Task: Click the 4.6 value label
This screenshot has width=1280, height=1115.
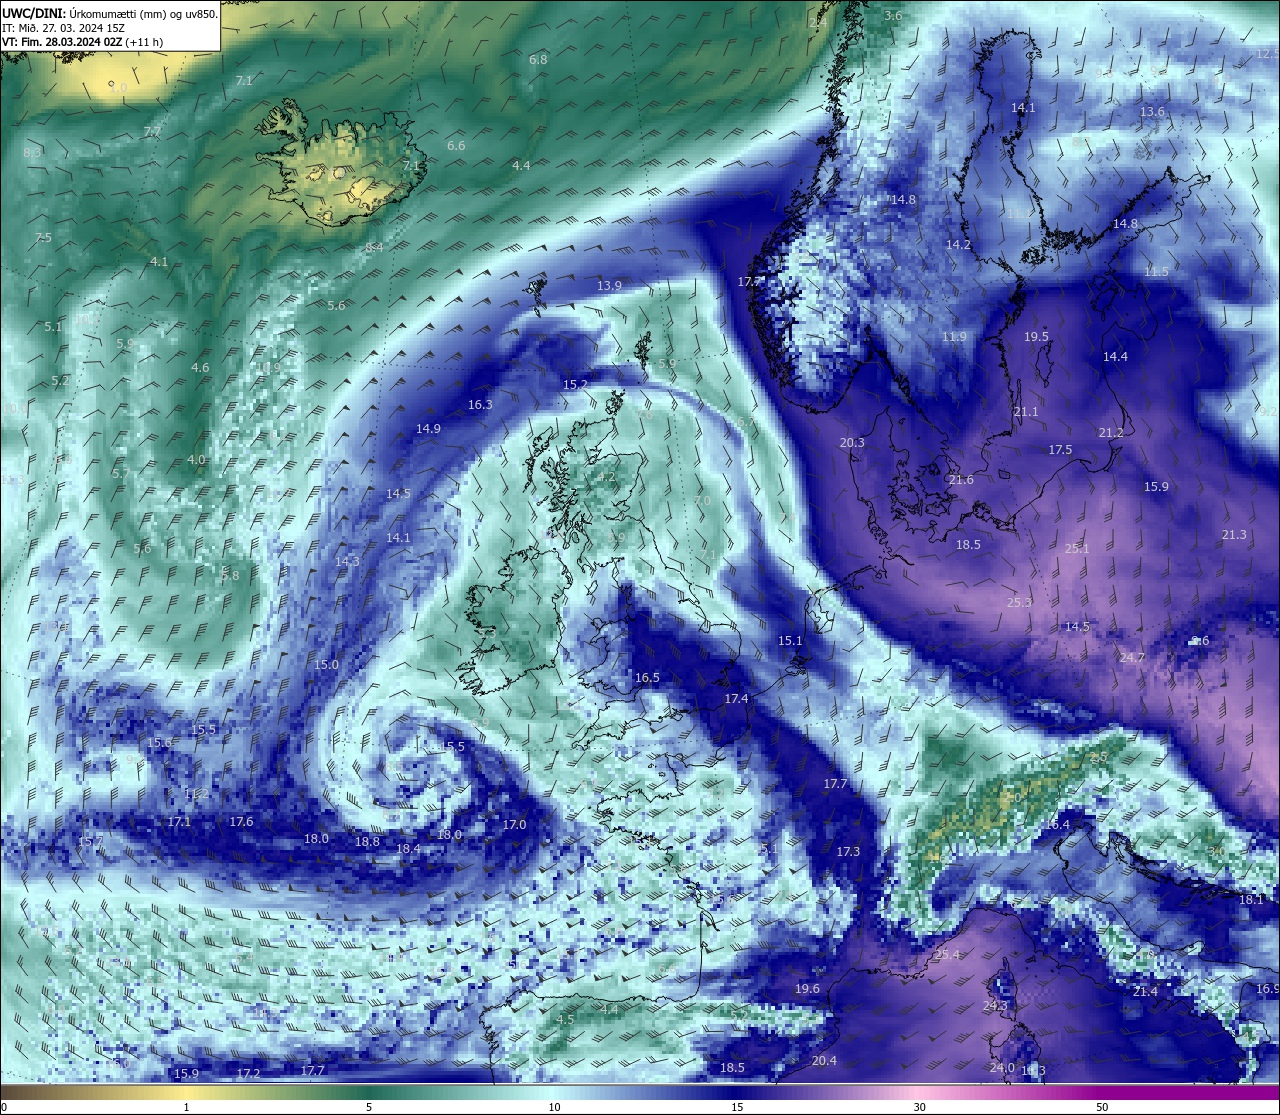Action: pos(200,367)
